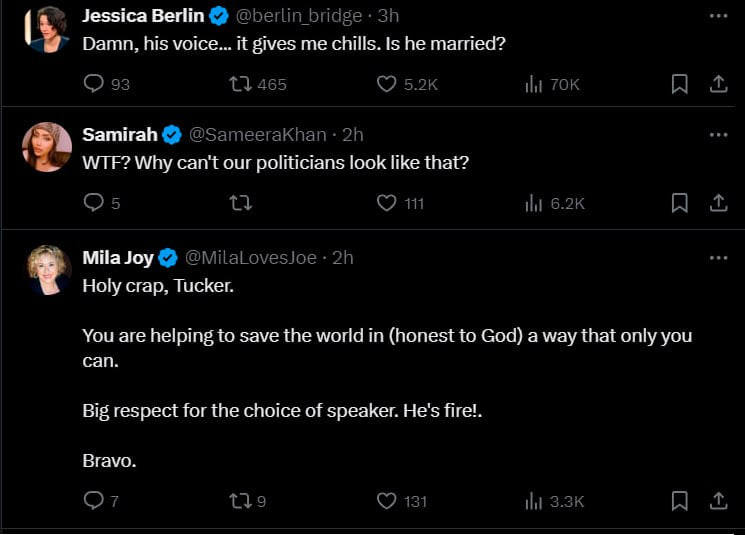745x535 pixels.
Task: Retweet Samirah's post
Action: click(240, 203)
